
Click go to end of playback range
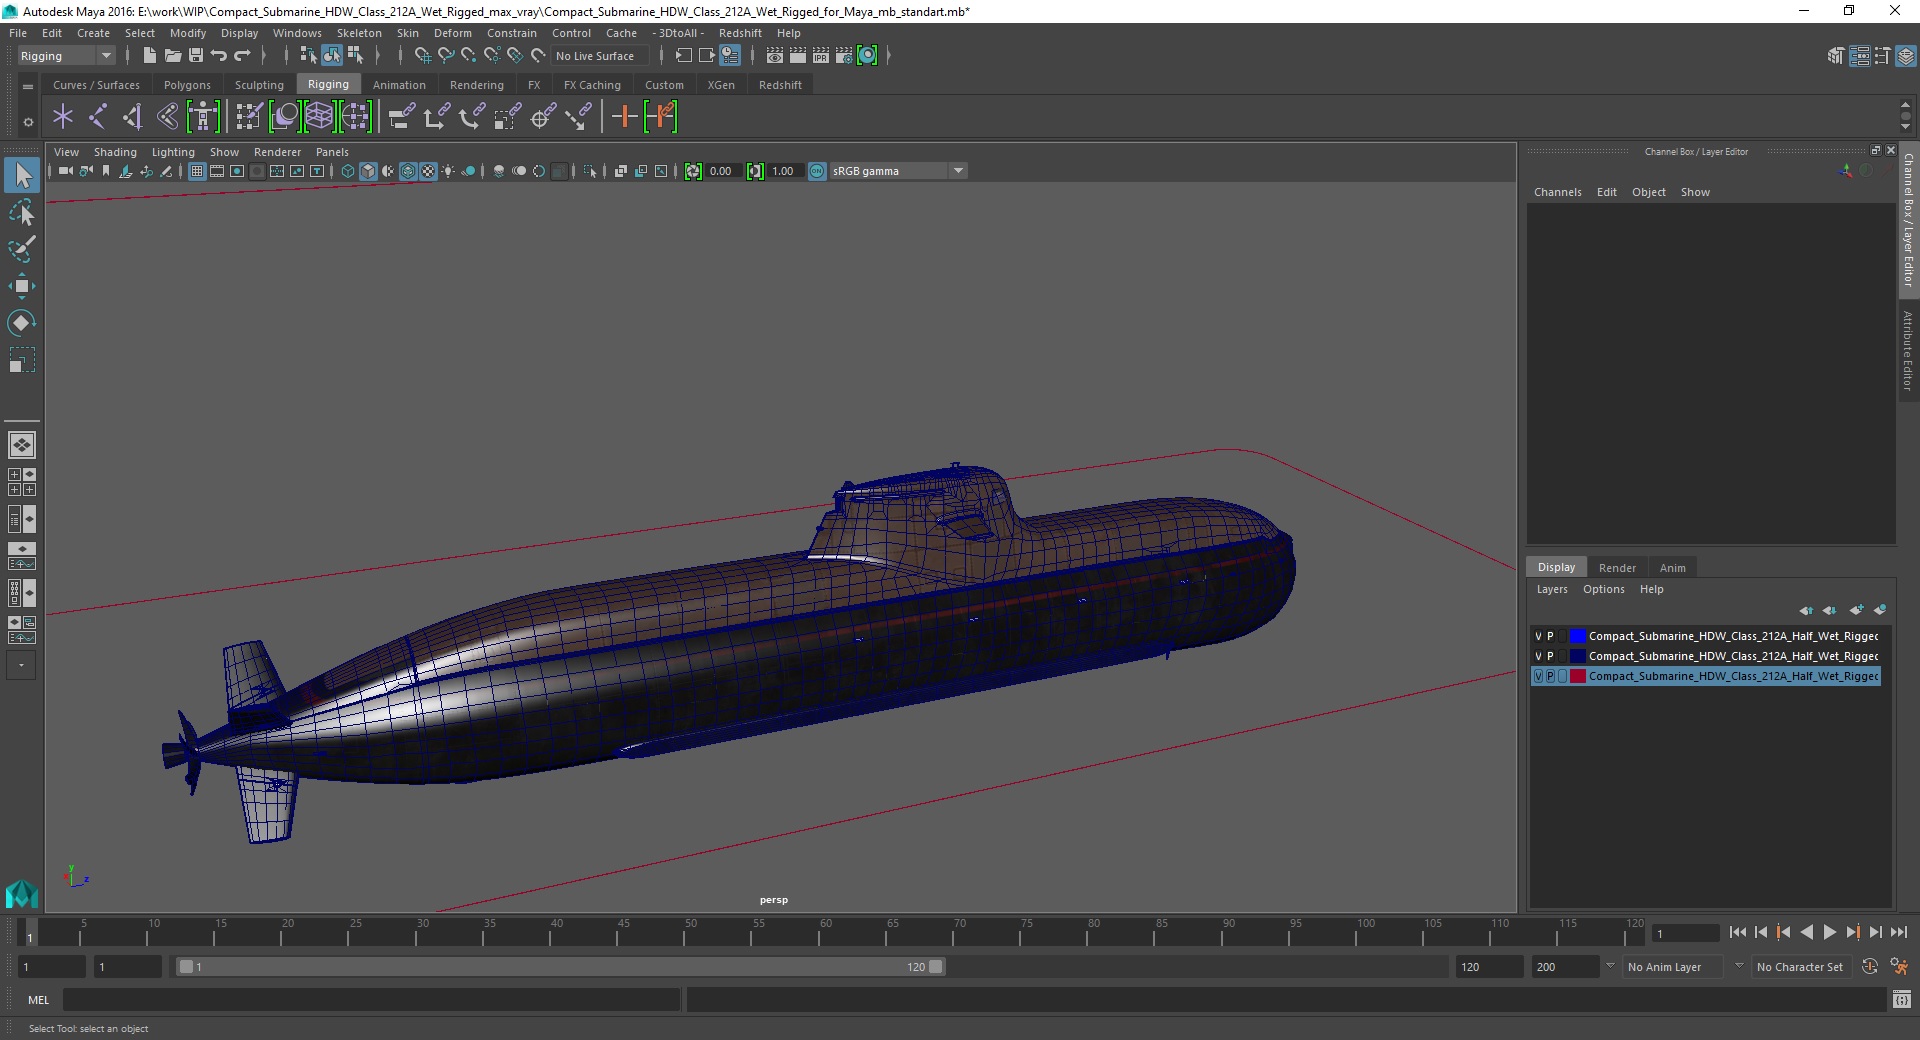tap(1898, 932)
